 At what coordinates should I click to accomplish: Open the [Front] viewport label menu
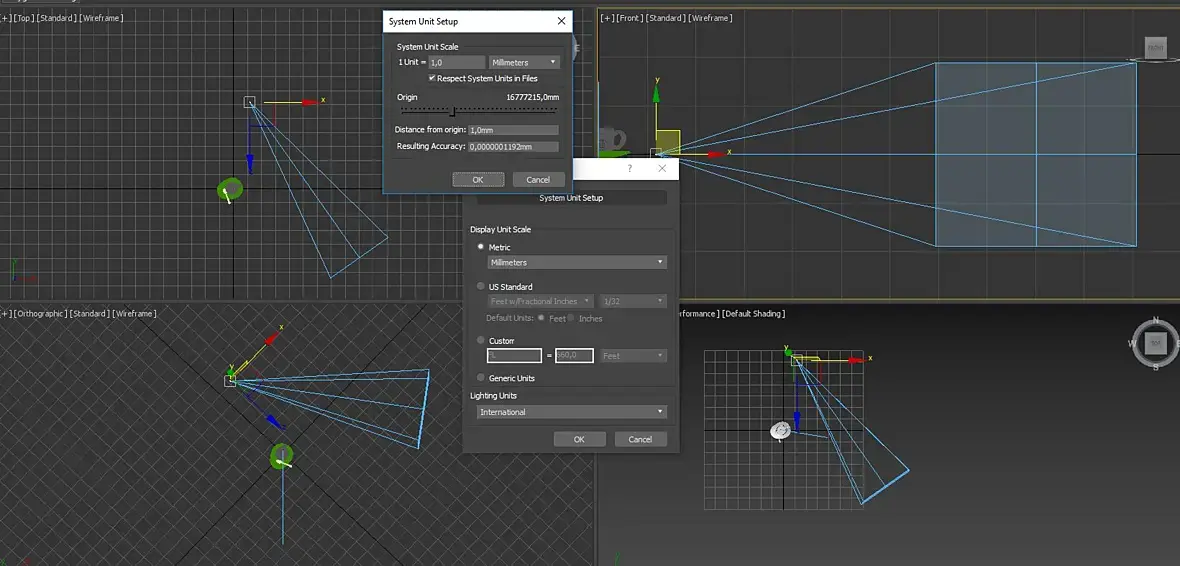[630, 17]
